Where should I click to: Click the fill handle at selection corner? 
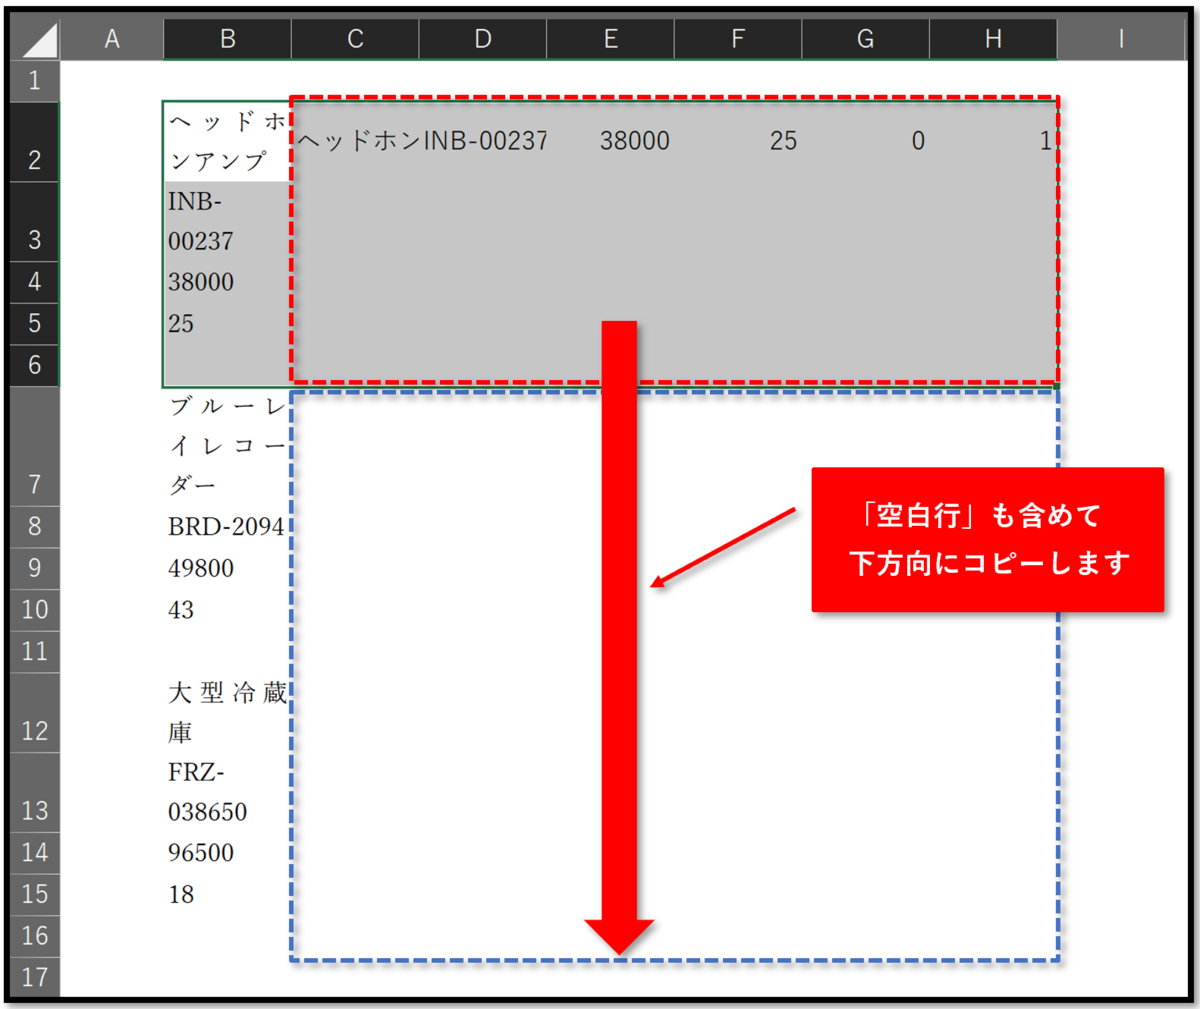tap(1057, 385)
